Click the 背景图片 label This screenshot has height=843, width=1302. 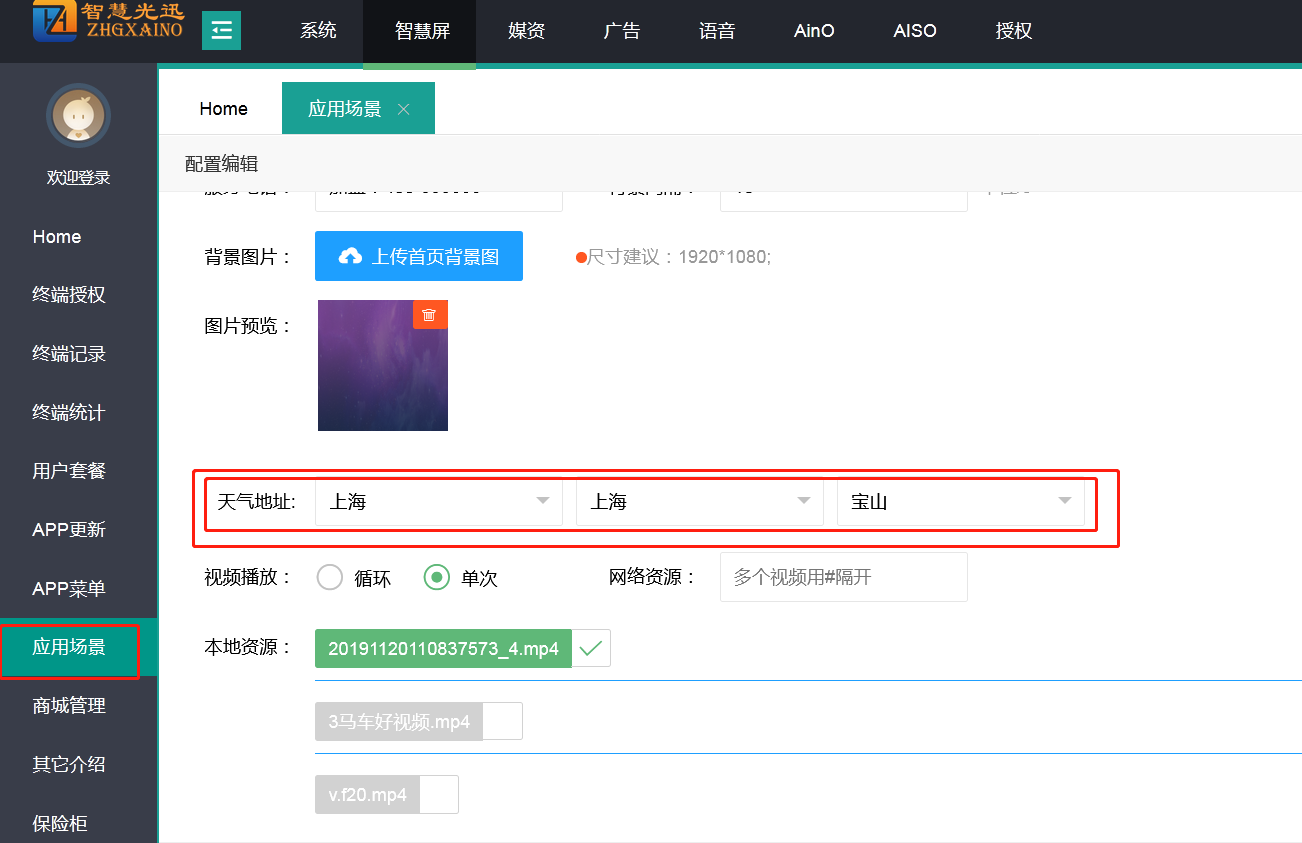248,257
